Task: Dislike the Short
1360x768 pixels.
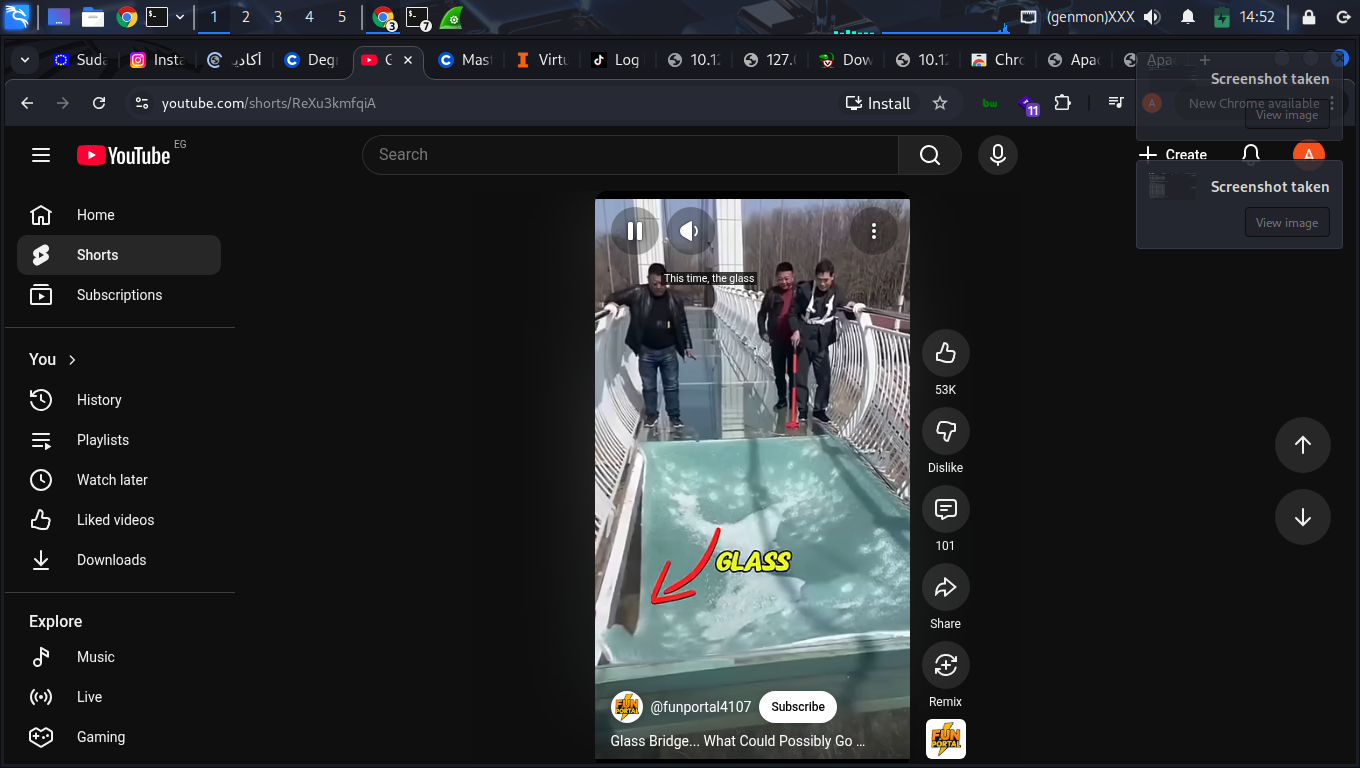Action: (946, 431)
